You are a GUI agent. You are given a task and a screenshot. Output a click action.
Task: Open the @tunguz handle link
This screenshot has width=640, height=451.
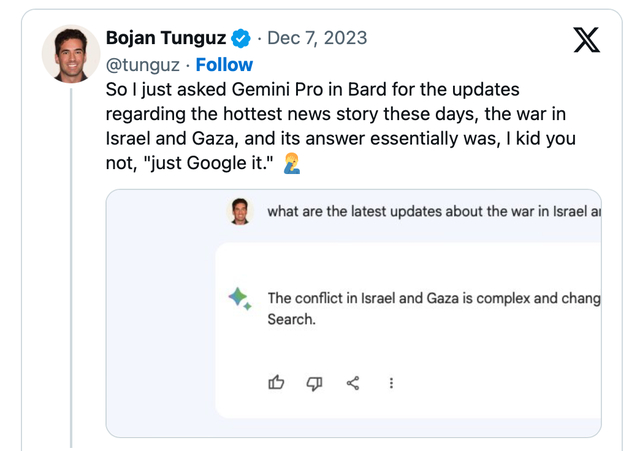(143, 65)
